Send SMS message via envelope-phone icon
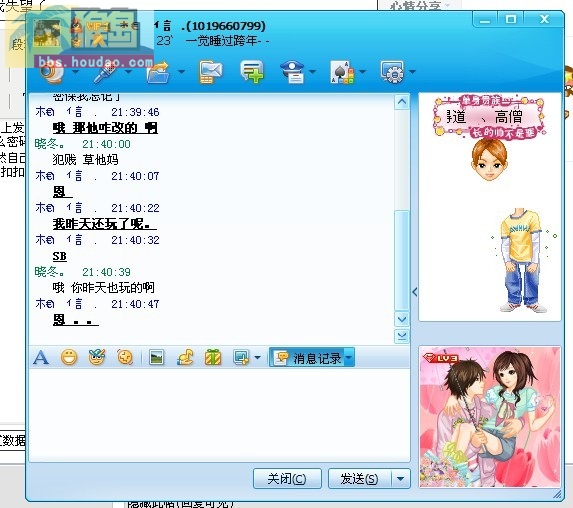This screenshot has height=508, width=573. point(210,72)
